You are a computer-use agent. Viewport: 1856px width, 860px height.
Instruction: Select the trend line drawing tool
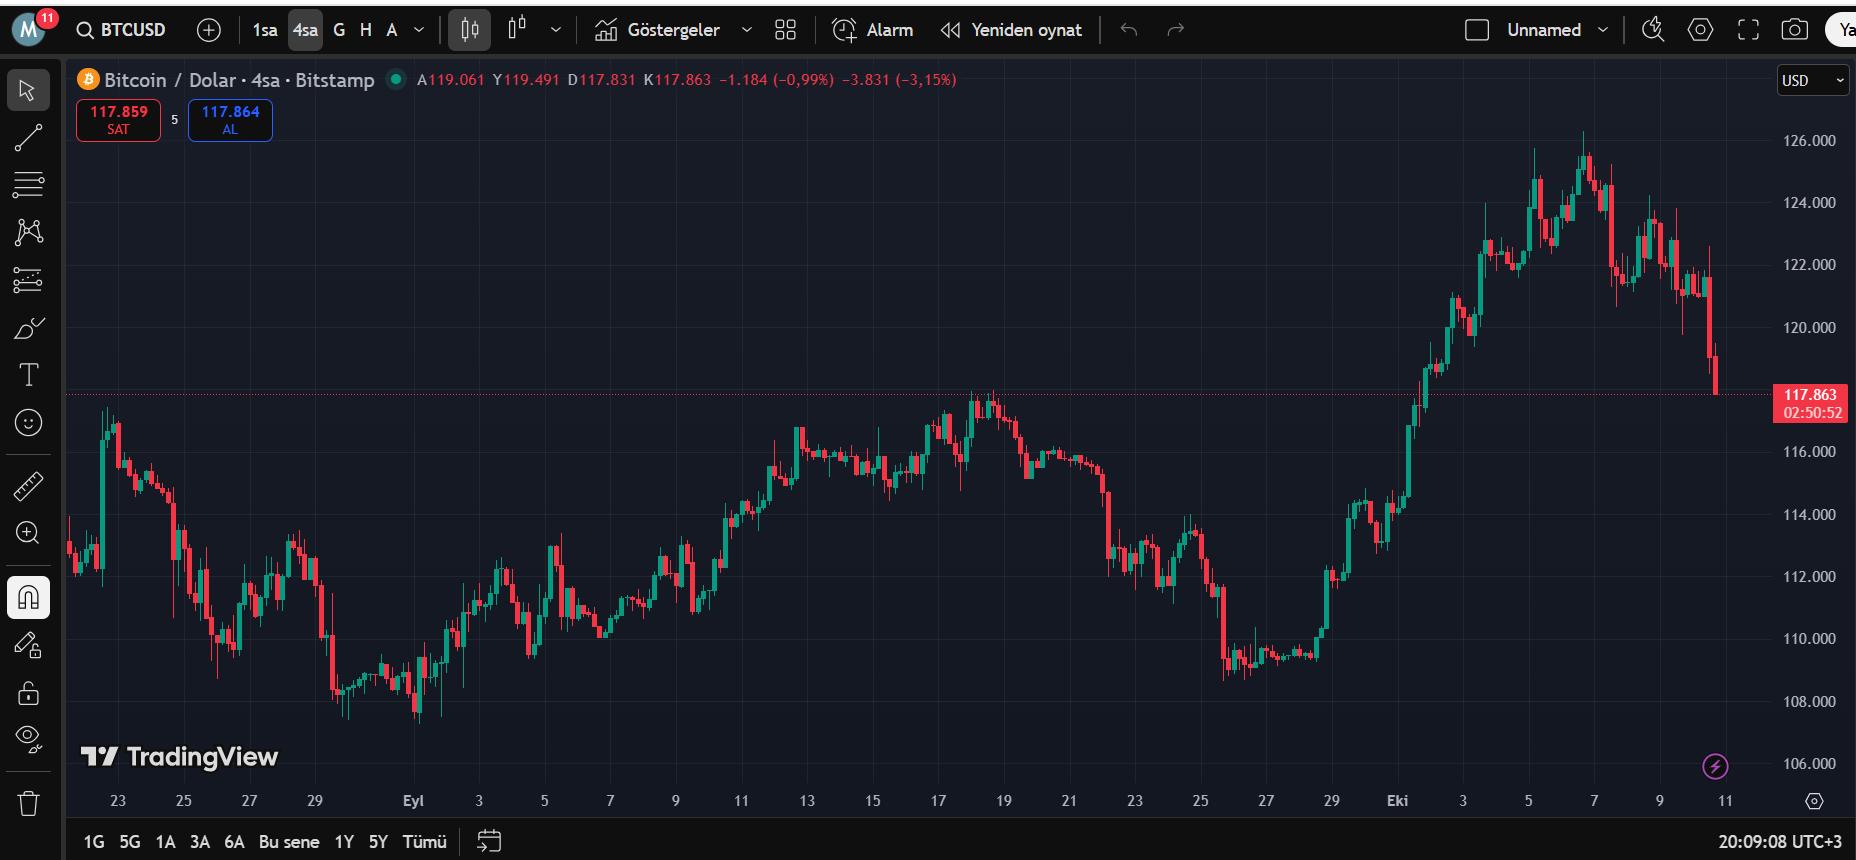28,138
